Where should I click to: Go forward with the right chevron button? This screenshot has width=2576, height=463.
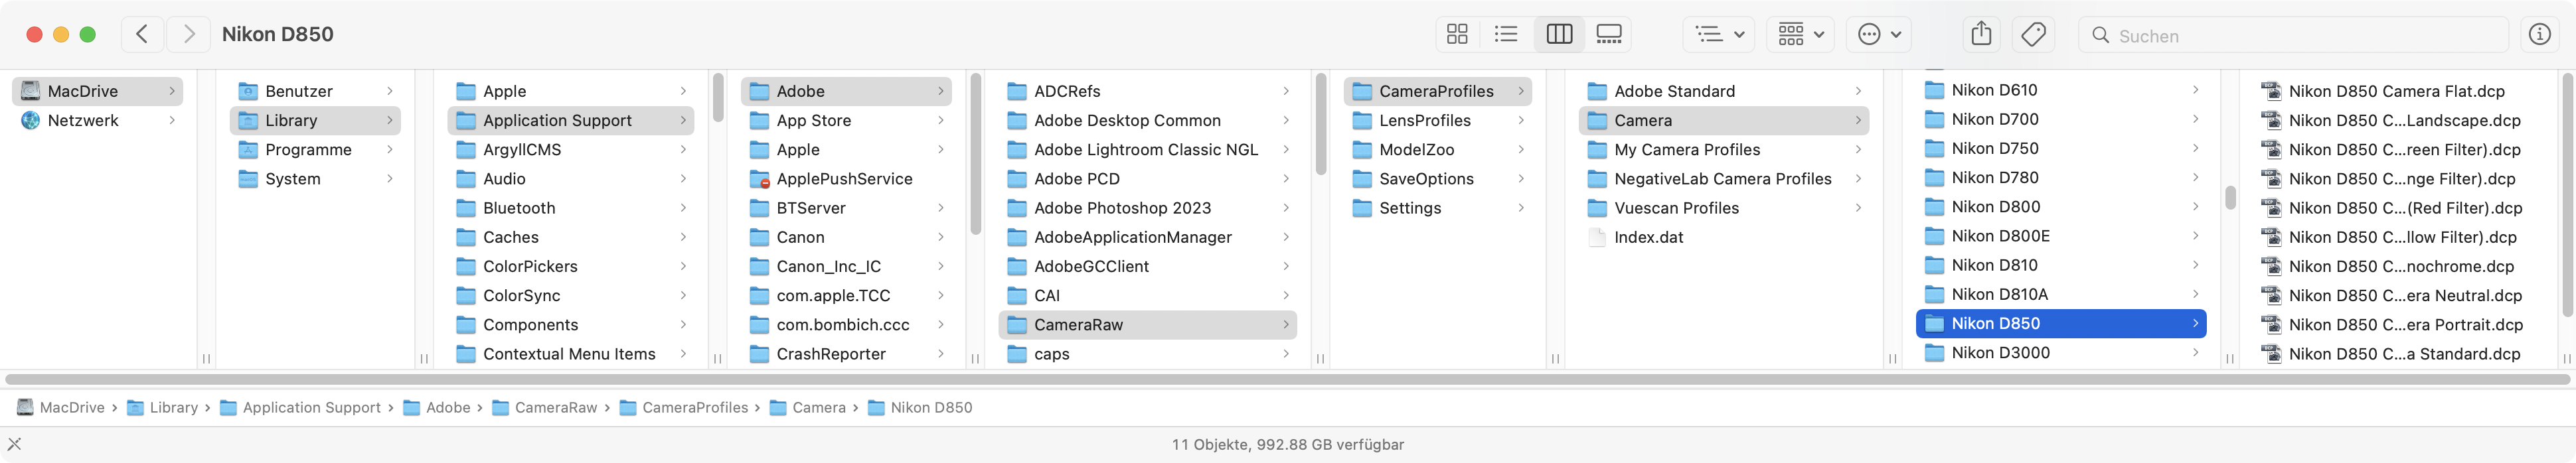pos(189,34)
